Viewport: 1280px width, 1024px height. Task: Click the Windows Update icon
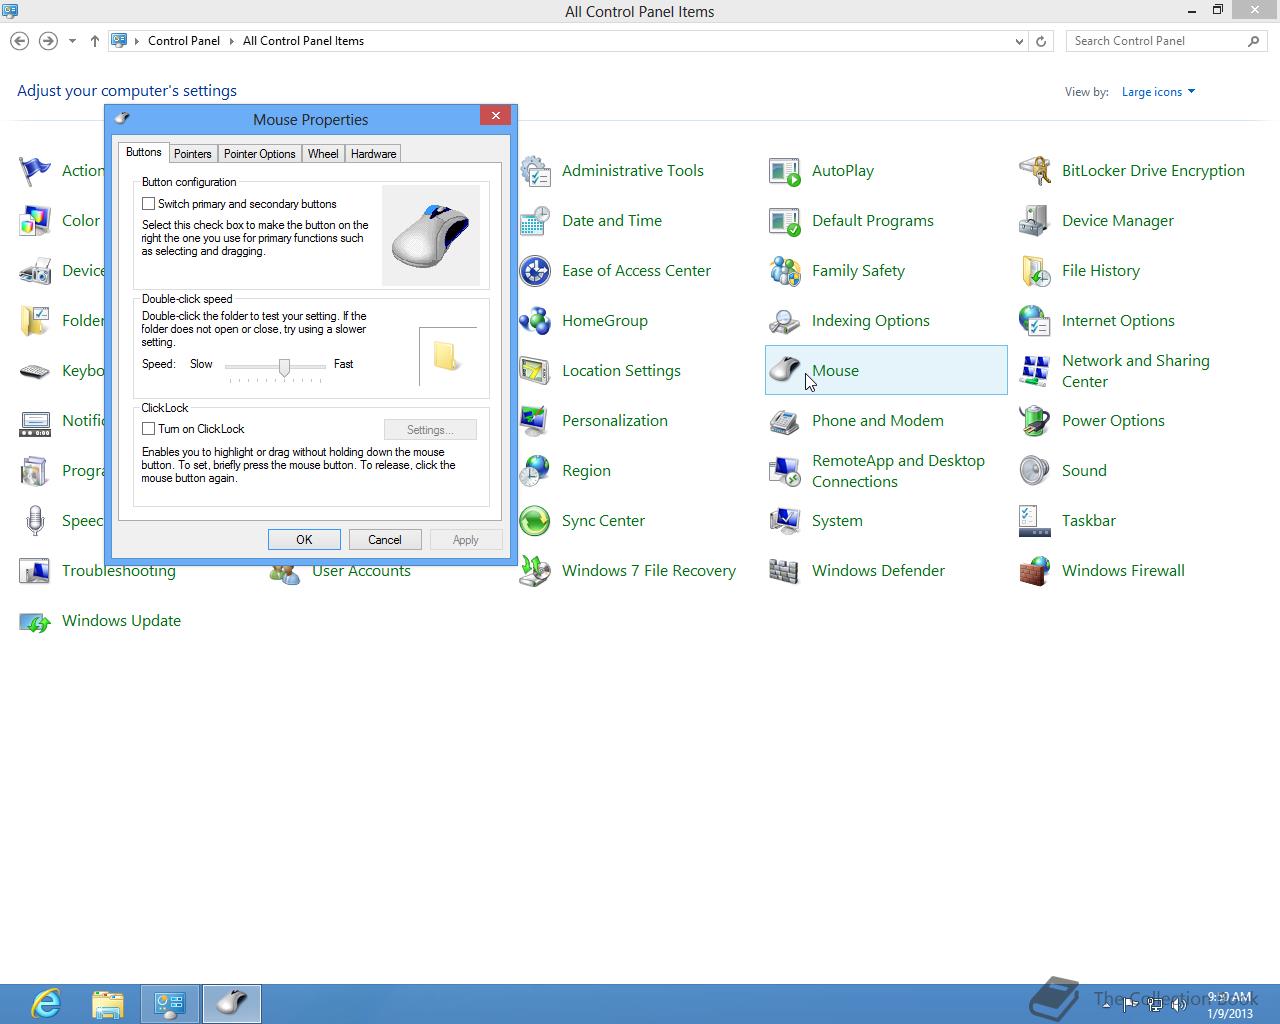pyautogui.click(x=35, y=621)
